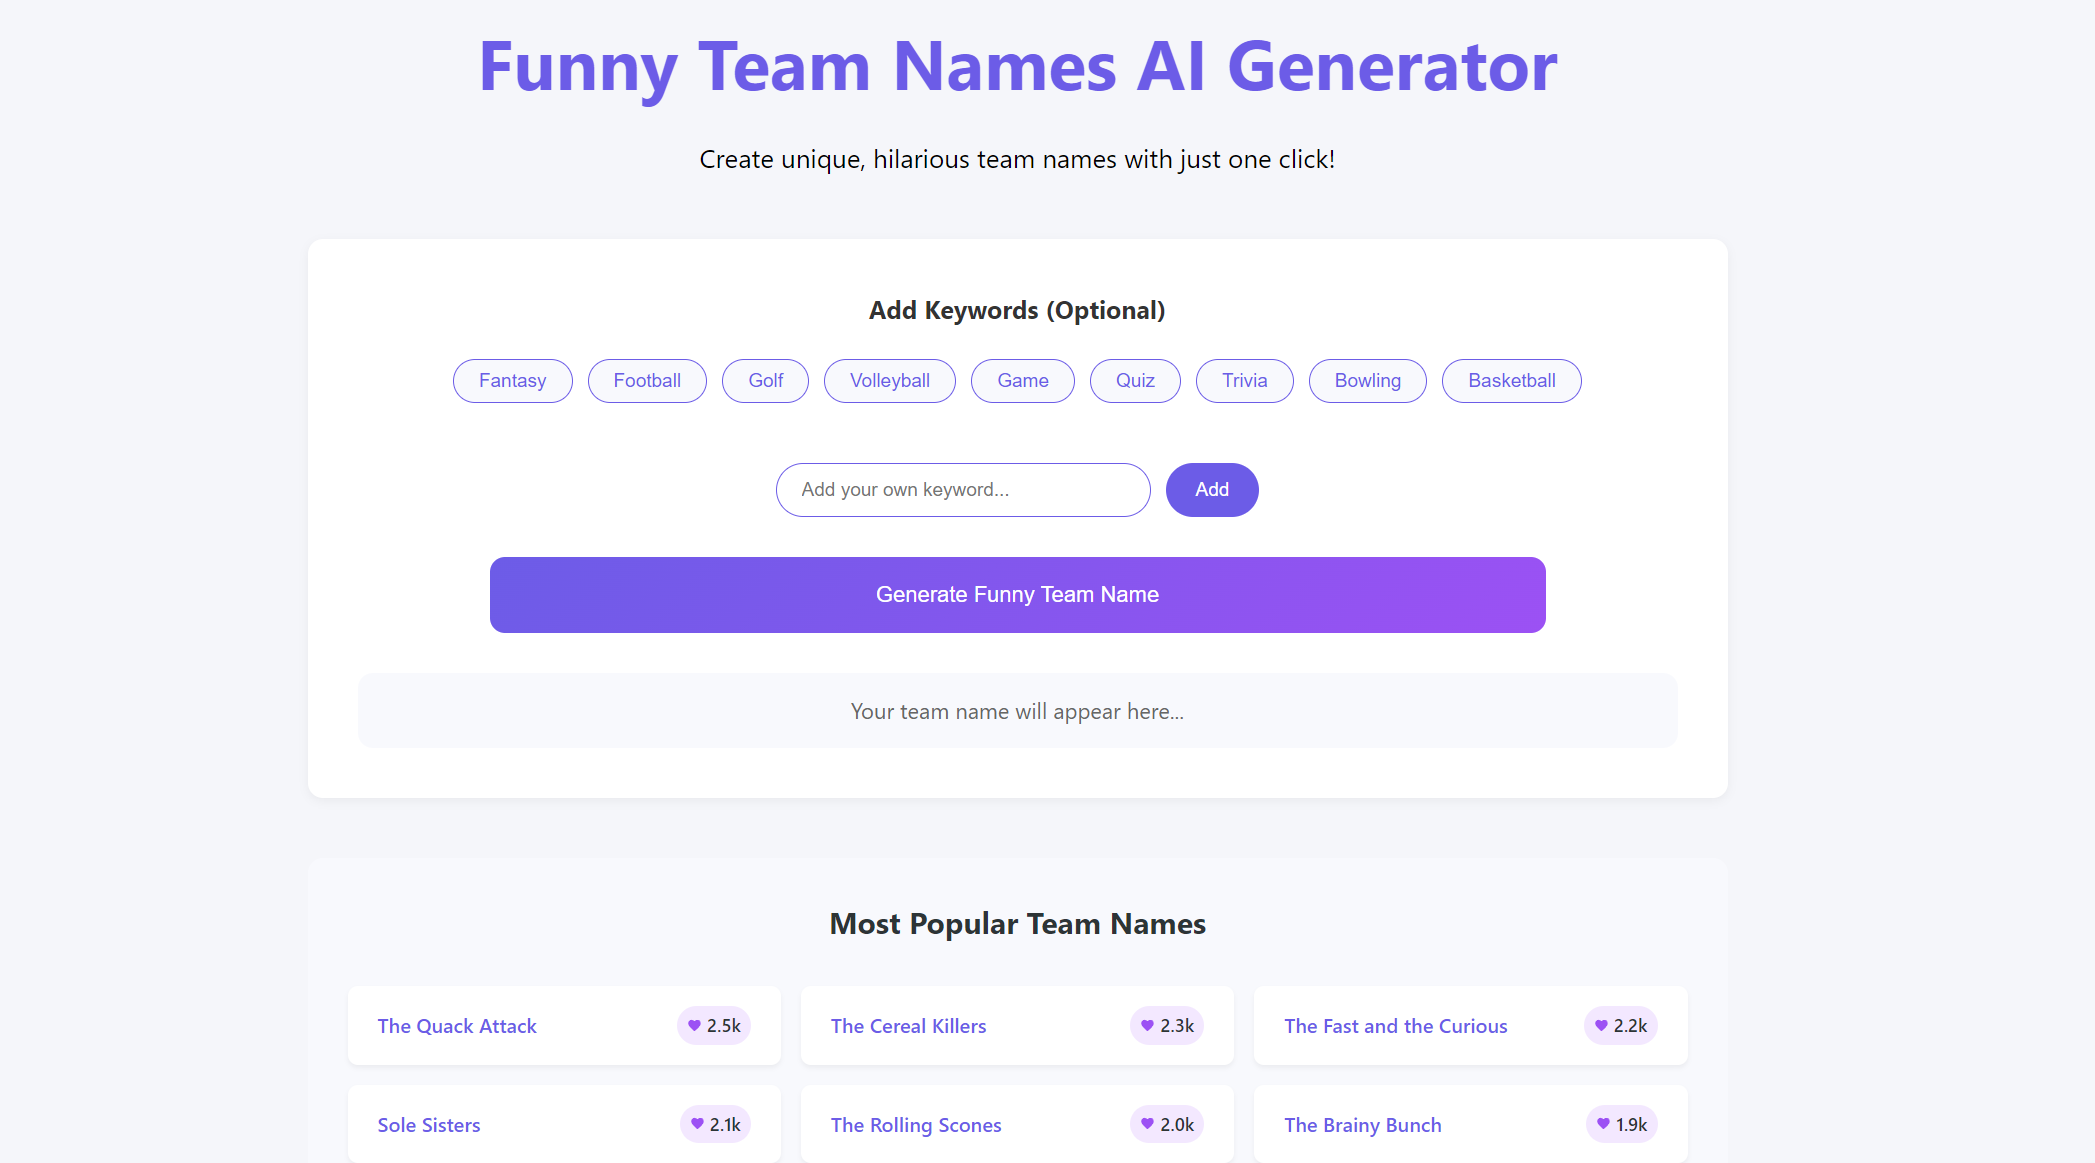The width and height of the screenshot is (2095, 1163).
Task: Heart The Fast and the Curious
Action: (1601, 1026)
